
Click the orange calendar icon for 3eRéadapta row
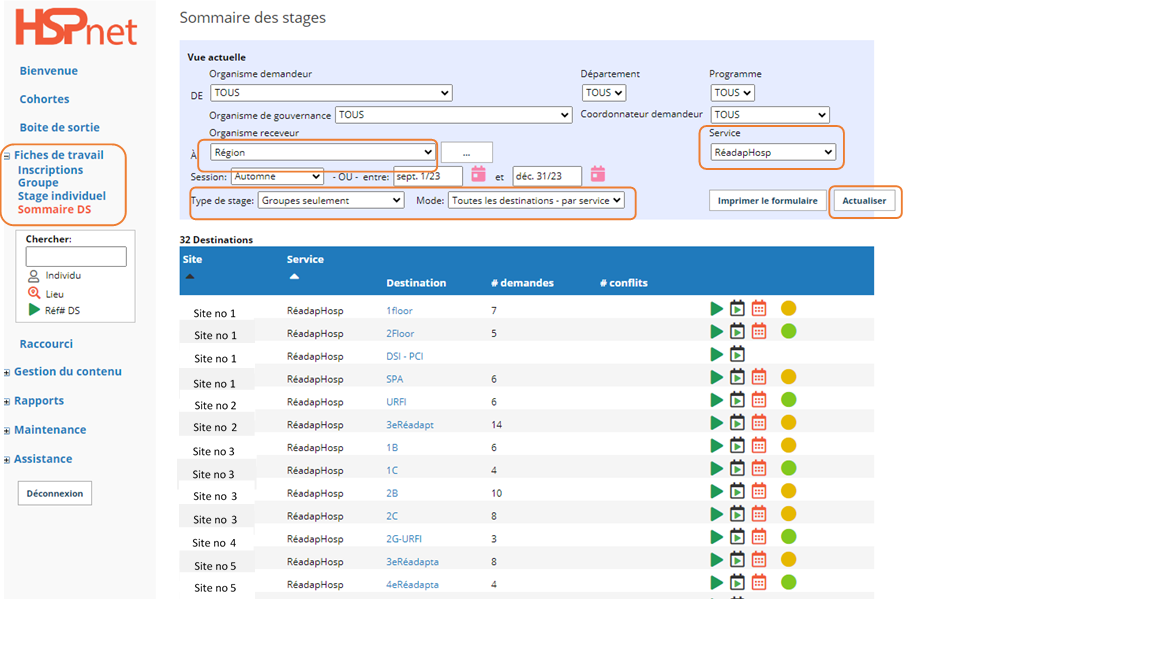pos(759,559)
